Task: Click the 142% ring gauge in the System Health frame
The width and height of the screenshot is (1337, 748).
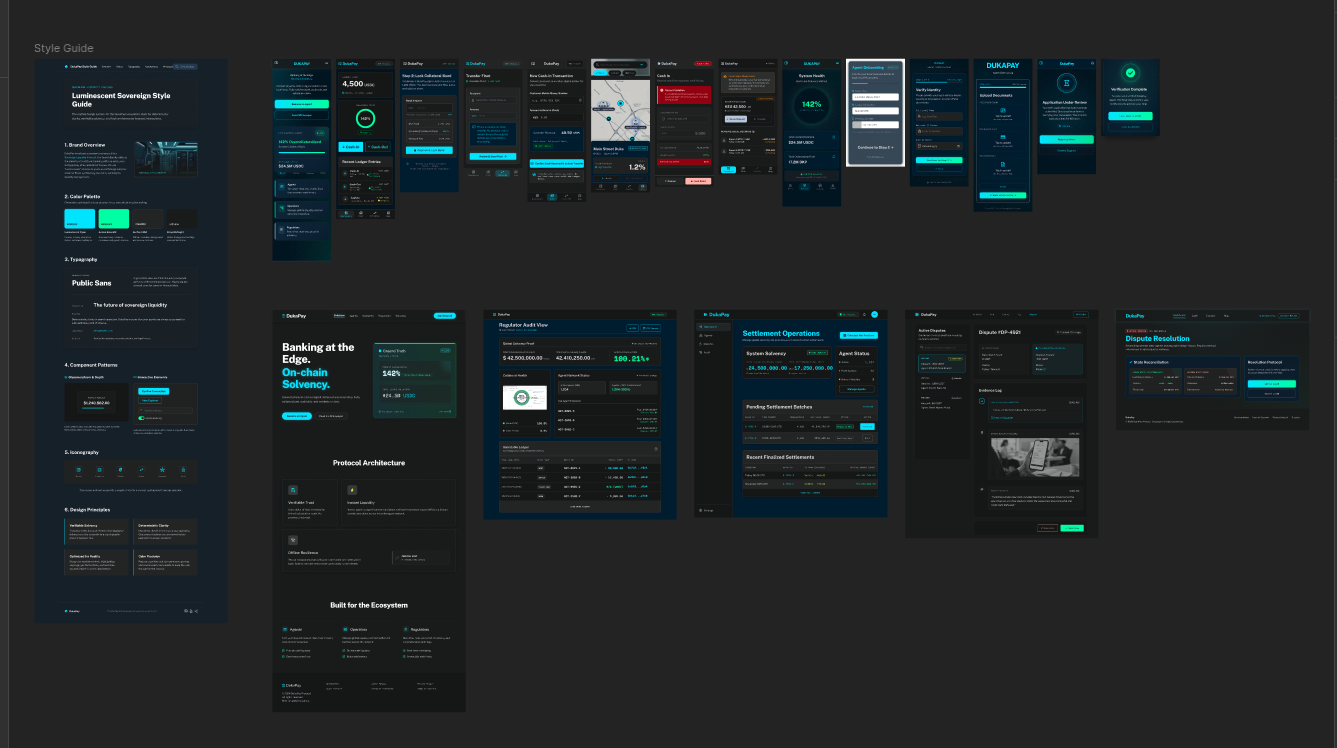Action: pos(811,104)
